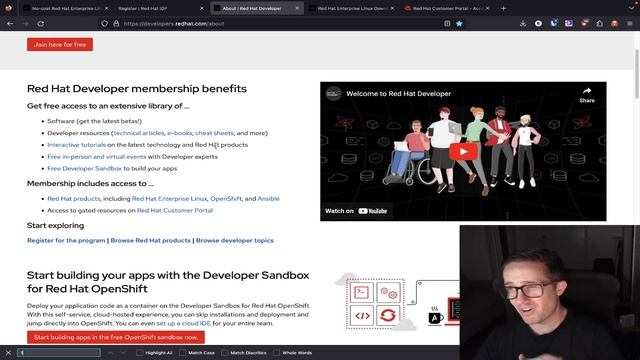Open the video channel avatar icon
The width and height of the screenshot is (640, 360).
[333, 94]
